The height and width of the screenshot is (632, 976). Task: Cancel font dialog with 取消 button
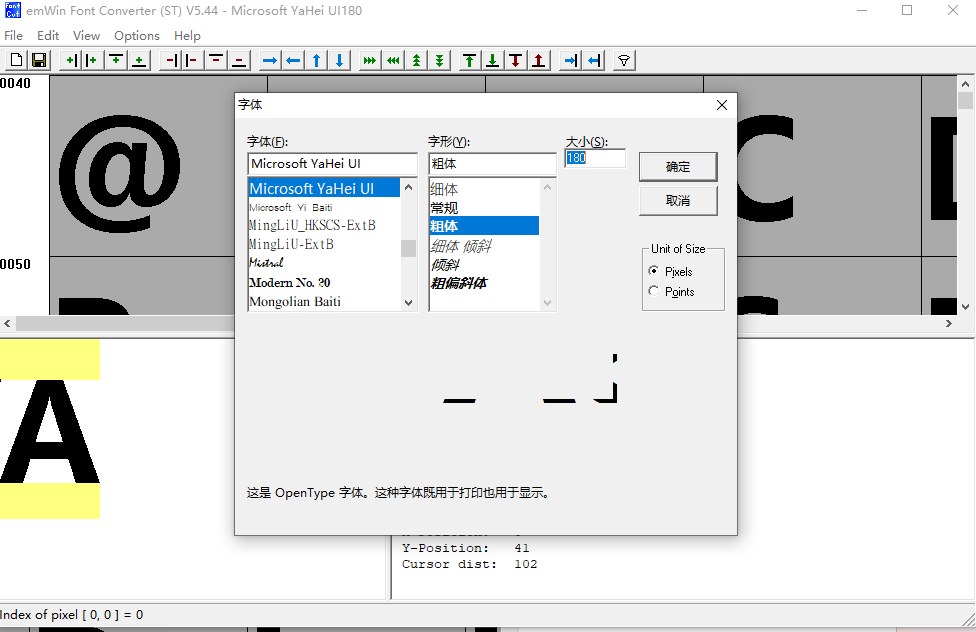678,200
